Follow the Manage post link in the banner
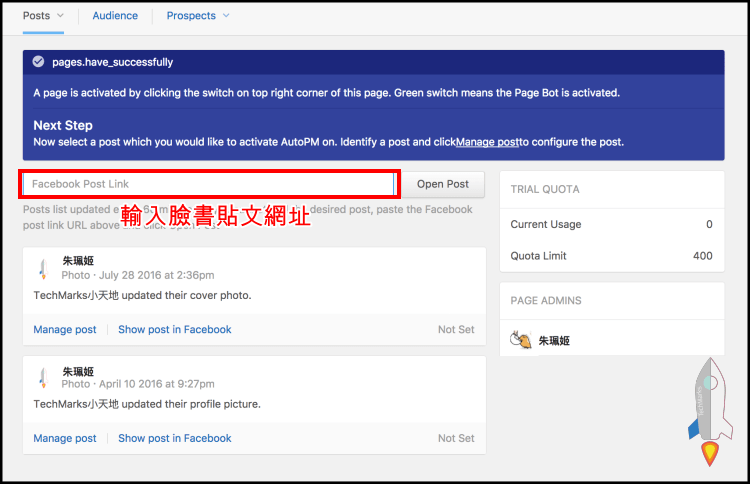 coord(487,142)
